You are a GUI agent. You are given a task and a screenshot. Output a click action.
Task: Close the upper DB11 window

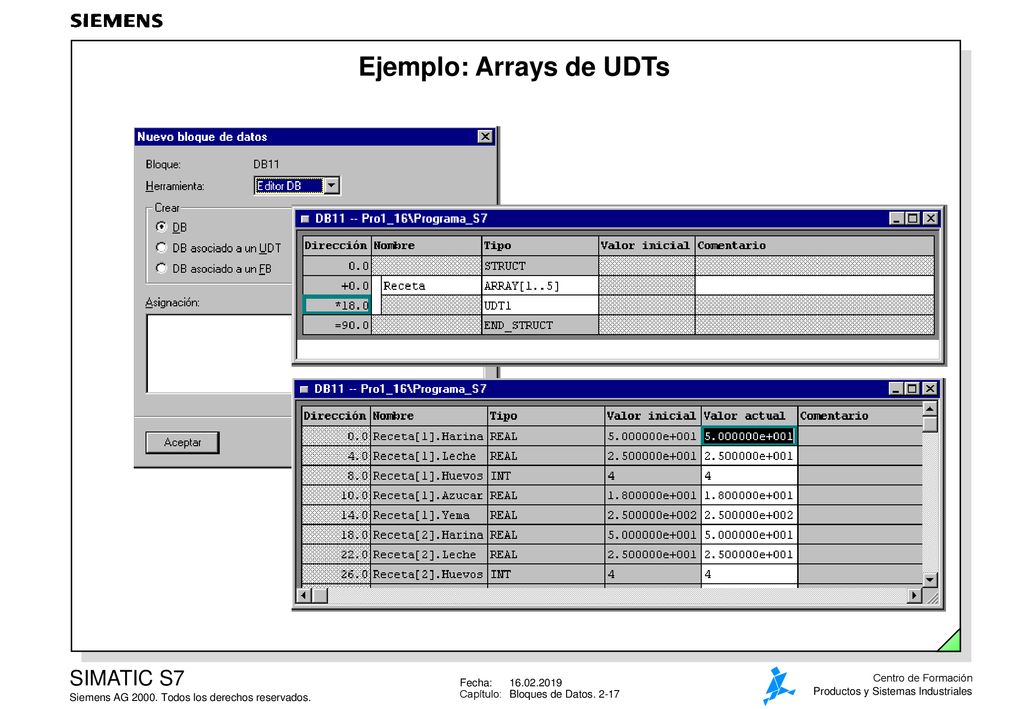pyautogui.click(x=930, y=219)
